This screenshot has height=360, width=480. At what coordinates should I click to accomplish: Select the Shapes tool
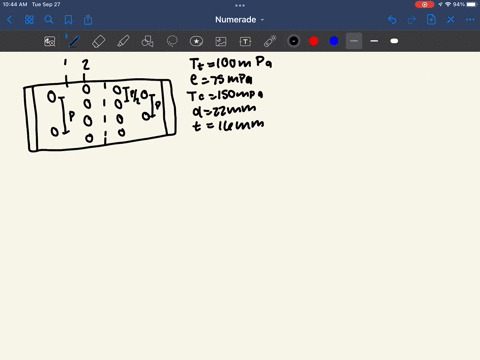click(x=147, y=41)
